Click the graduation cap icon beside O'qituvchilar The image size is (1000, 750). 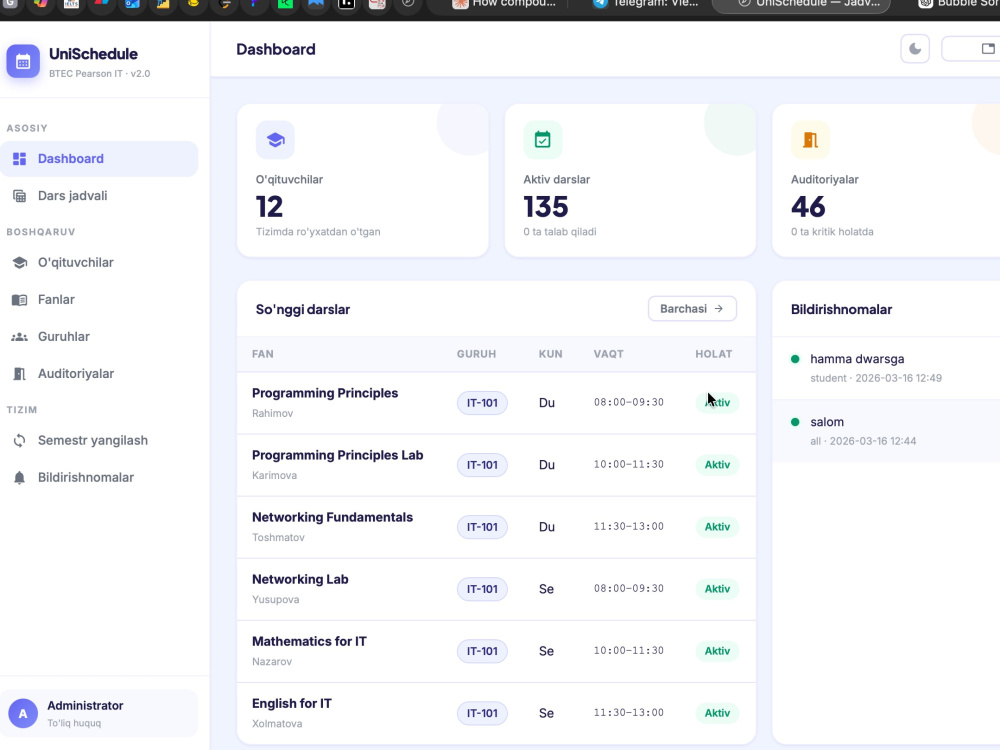(x=20, y=263)
